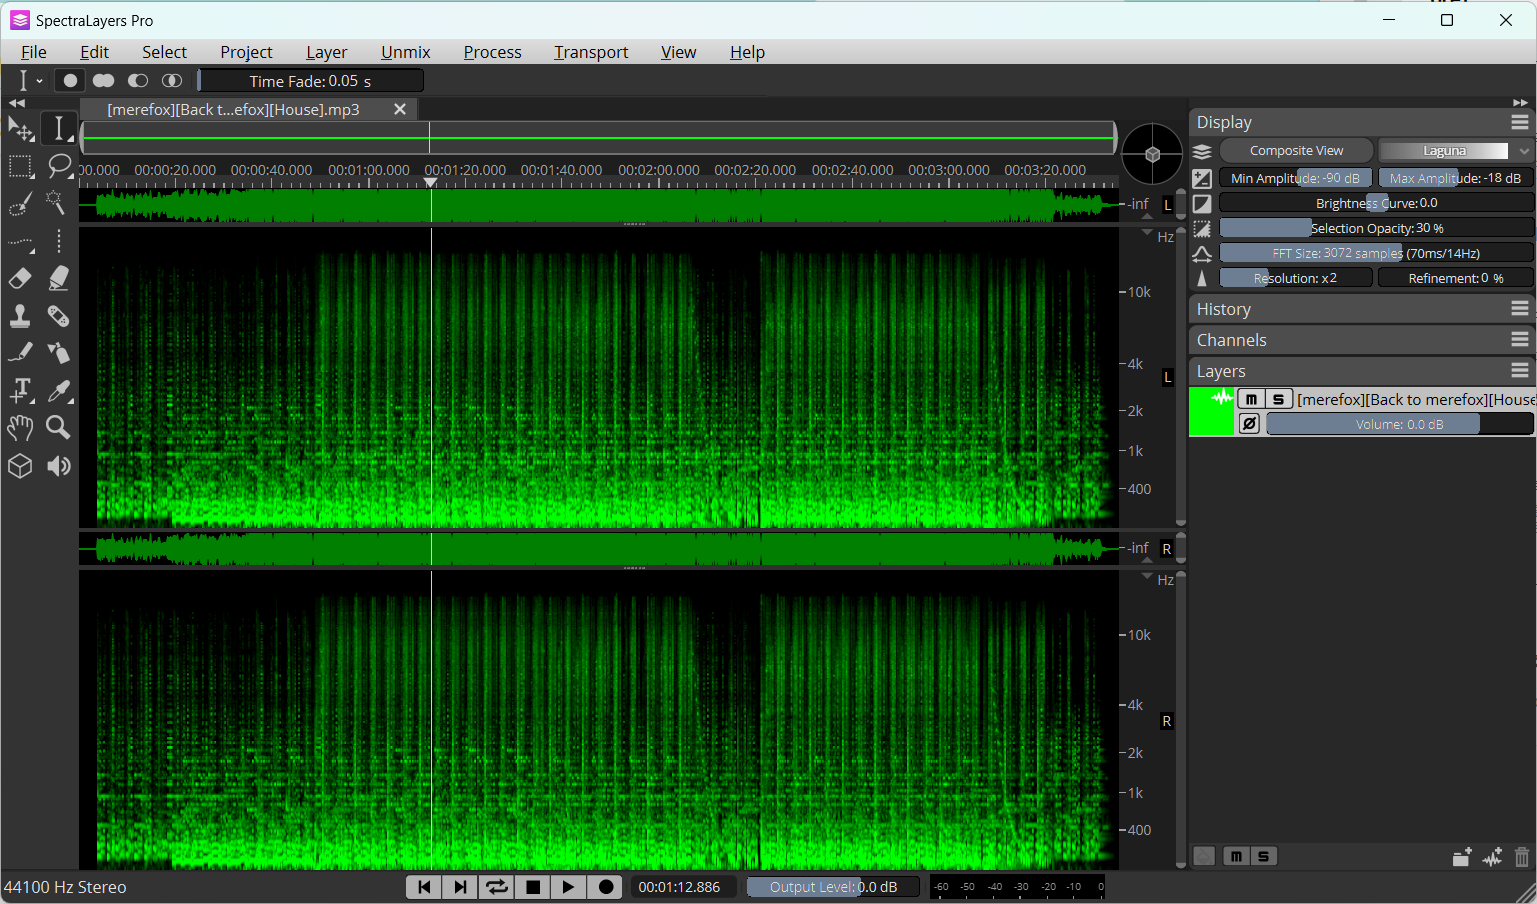Screen dimensions: 1537x904
Task: Select the Rectangular selection tool
Action: pos(20,166)
